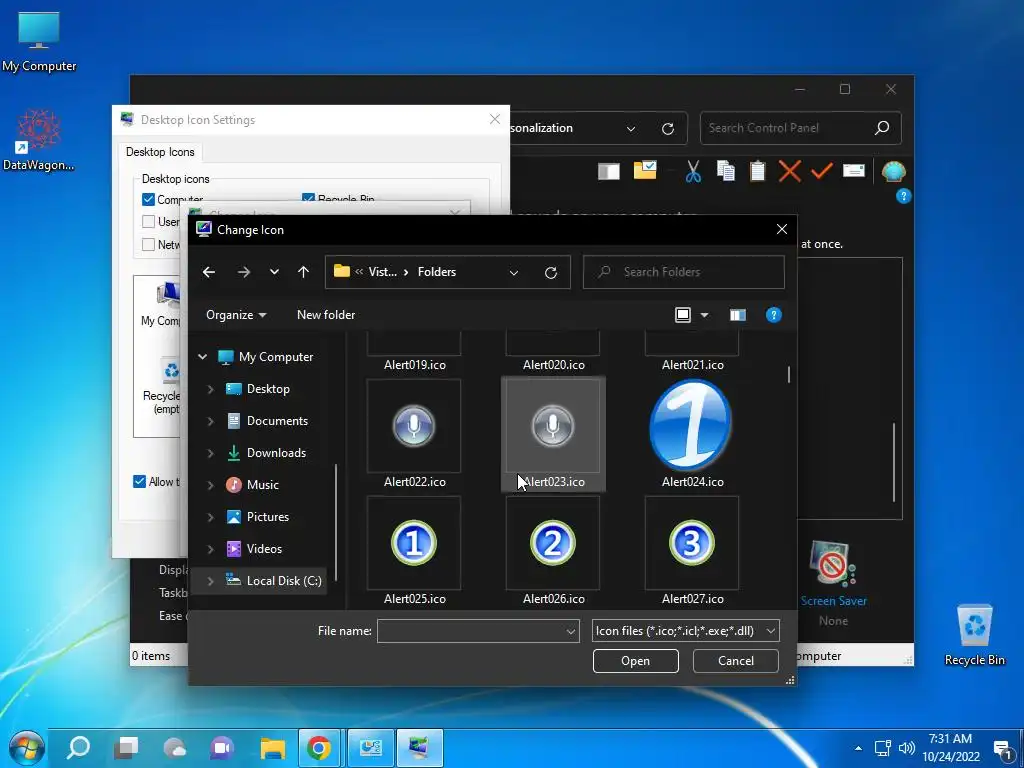1024x768 pixels.
Task: Expand the Documents tree node
Action: pyautogui.click(x=210, y=421)
